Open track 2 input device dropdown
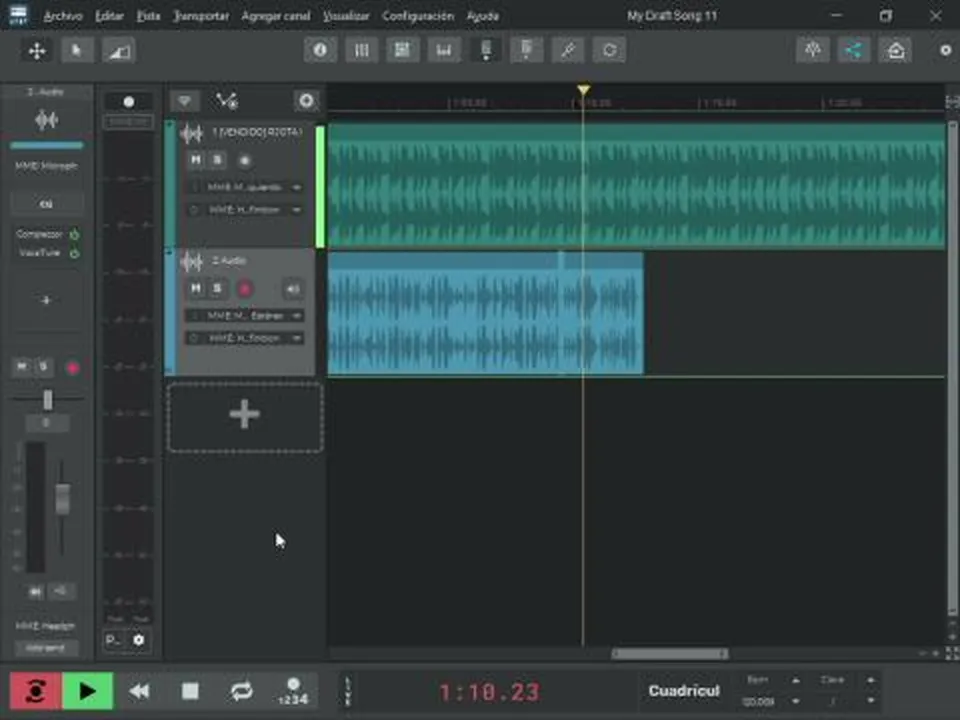Screen dimensions: 960x720 (244, 315)
